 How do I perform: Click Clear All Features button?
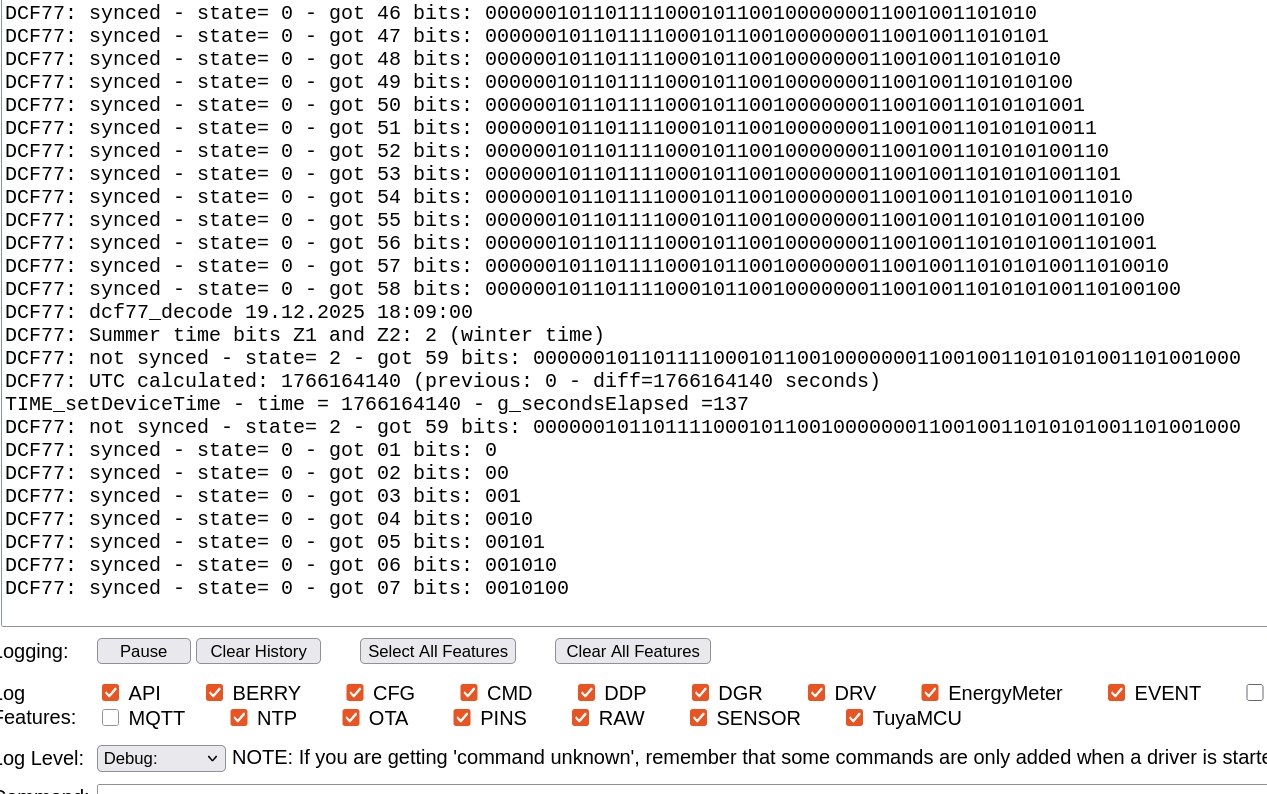[633, 651]
